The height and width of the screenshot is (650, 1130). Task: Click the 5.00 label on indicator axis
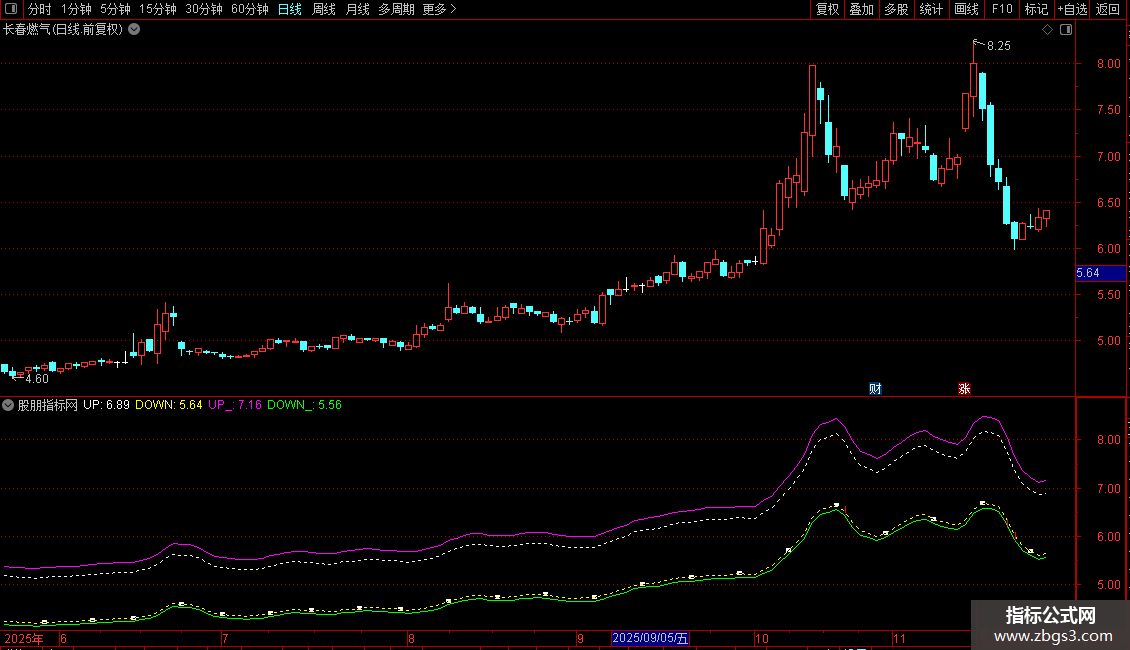click(1108, 585)
